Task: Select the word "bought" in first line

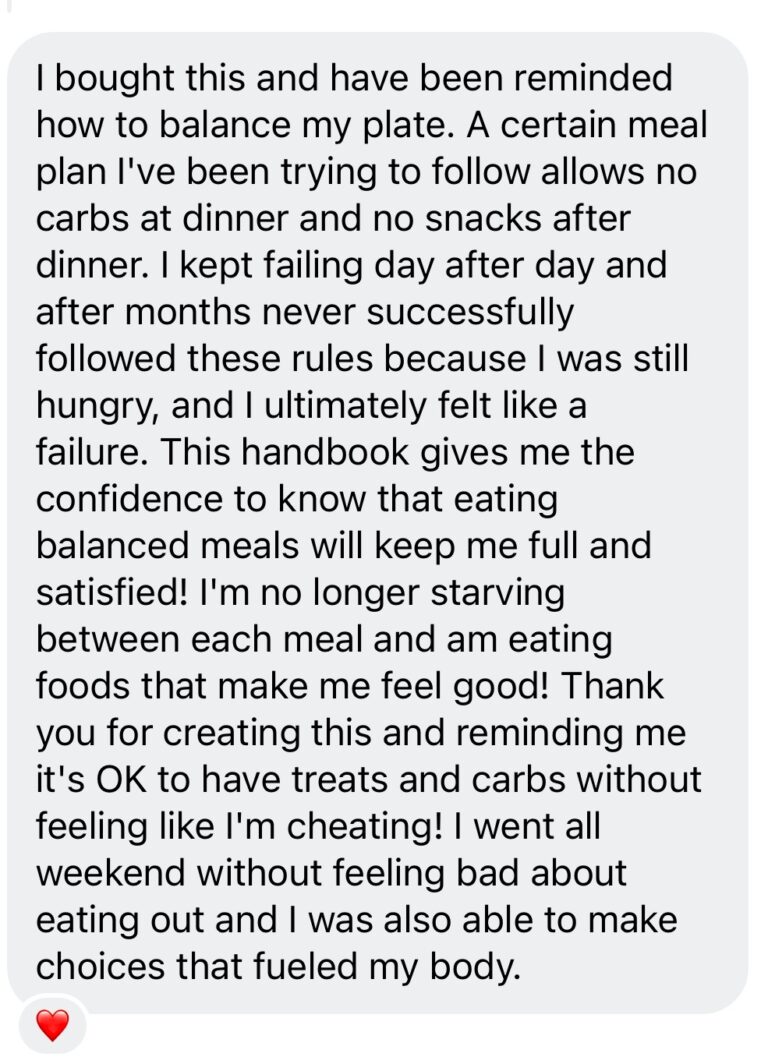Action: point(115,79)
